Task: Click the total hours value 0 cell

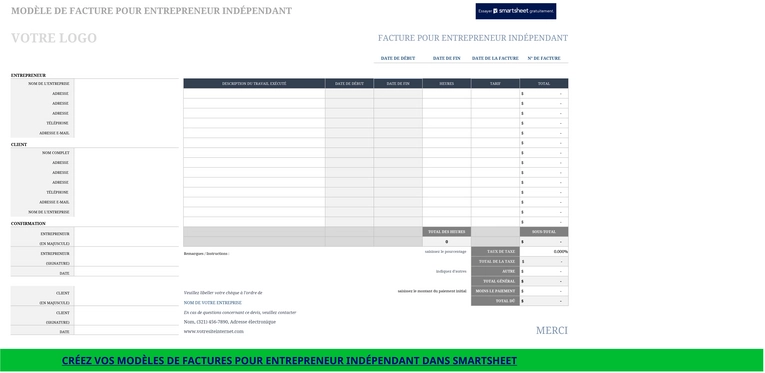Action: [x=446, y=242]
